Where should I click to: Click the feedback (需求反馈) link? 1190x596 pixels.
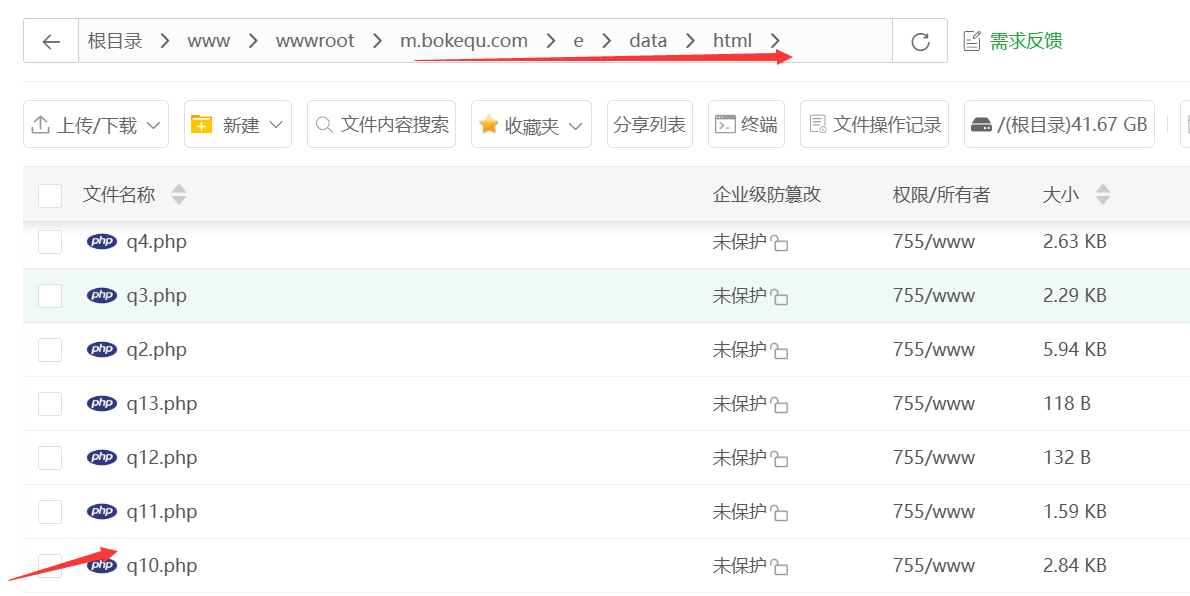click(x=1011, y=41)
